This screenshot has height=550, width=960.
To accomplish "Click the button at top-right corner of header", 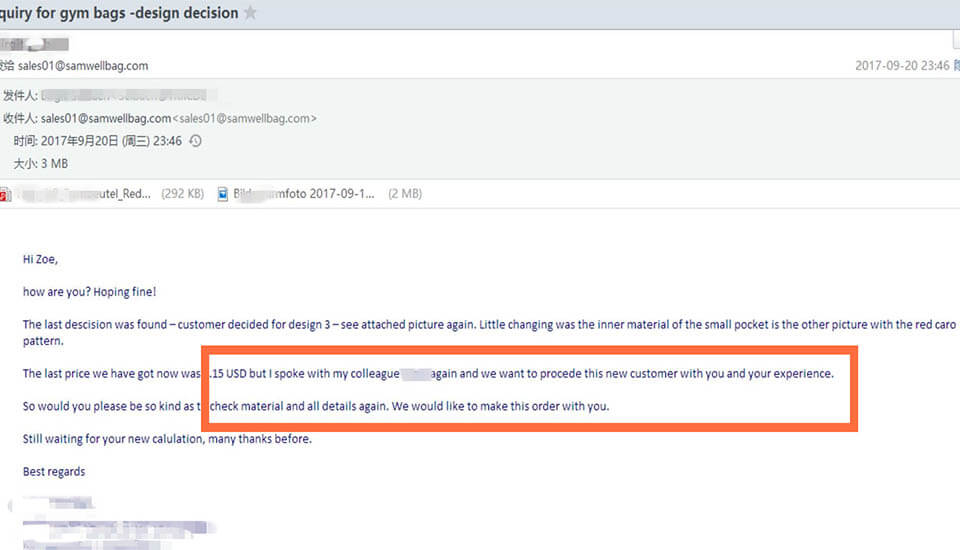I will pyautogui.click(x=954, y=40).
